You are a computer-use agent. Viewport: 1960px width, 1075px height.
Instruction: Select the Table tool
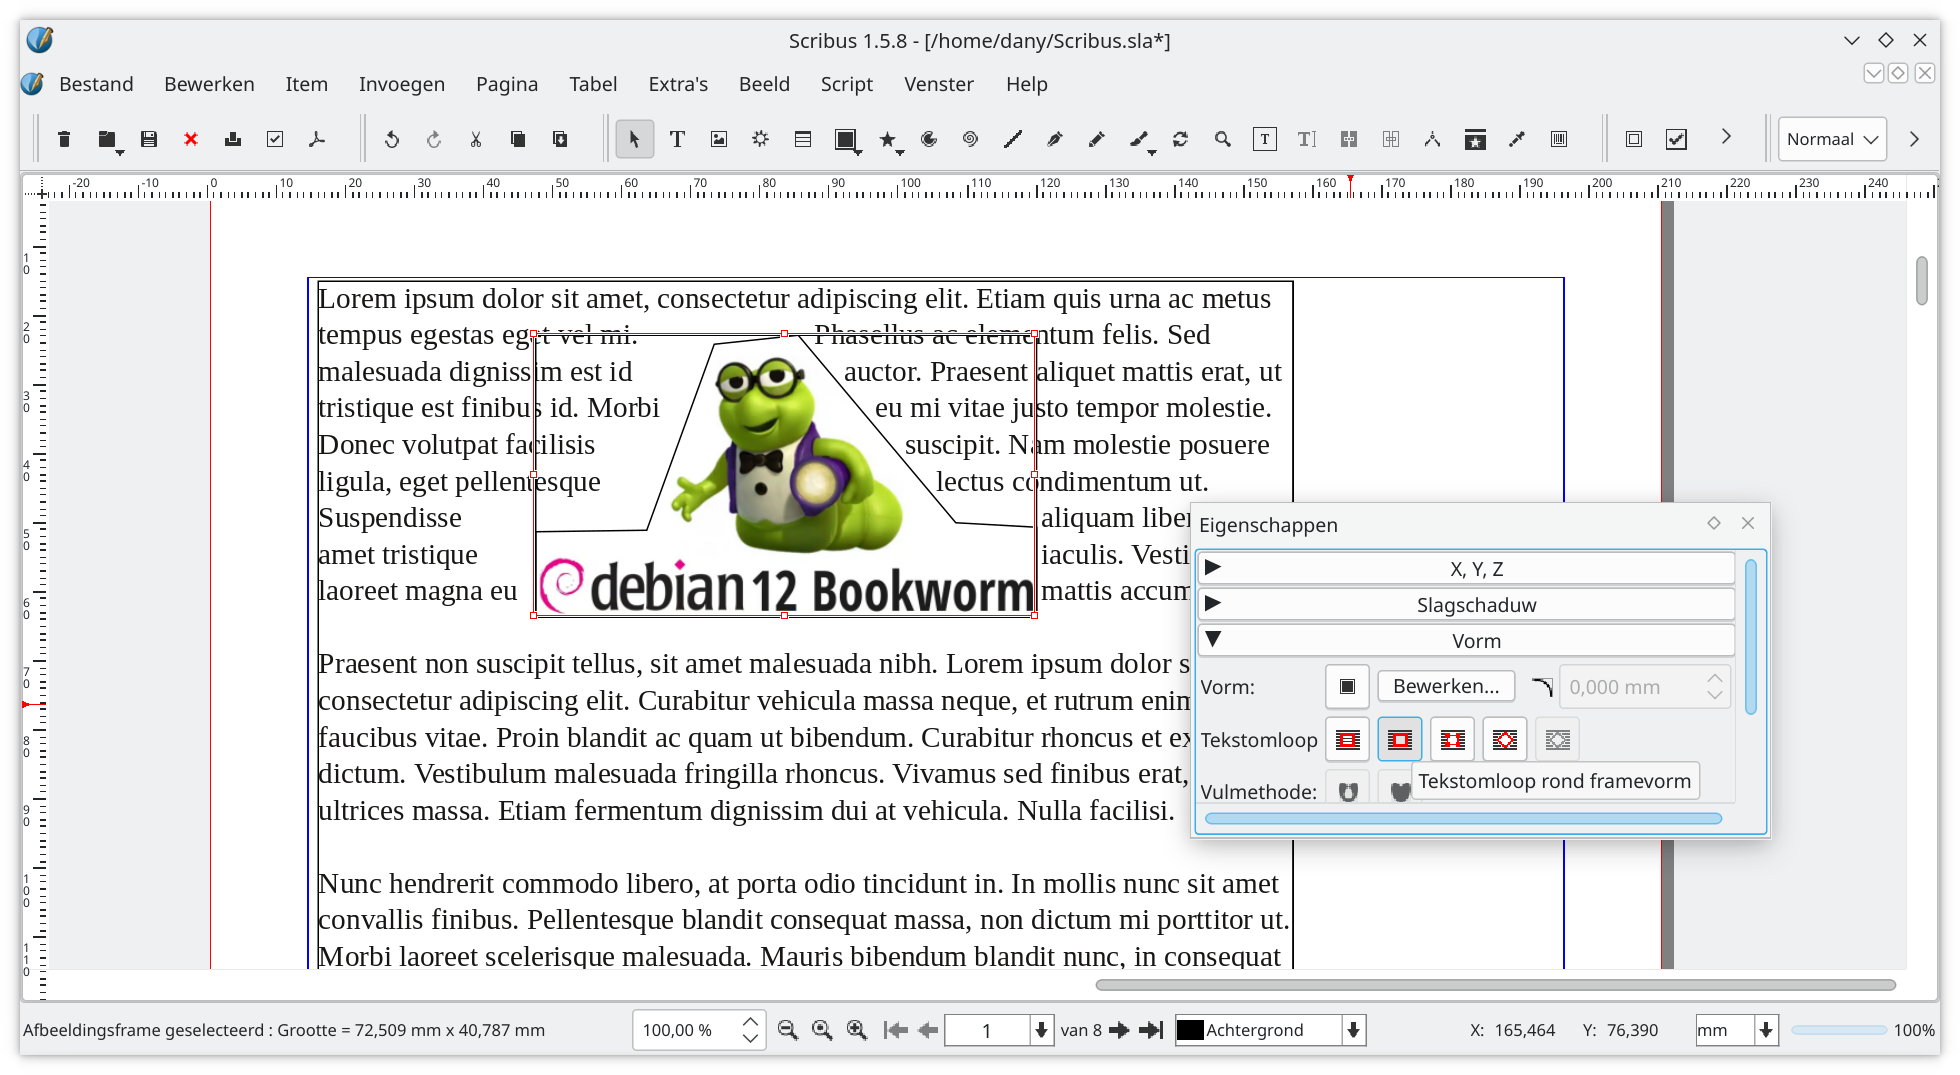point(803,139)
